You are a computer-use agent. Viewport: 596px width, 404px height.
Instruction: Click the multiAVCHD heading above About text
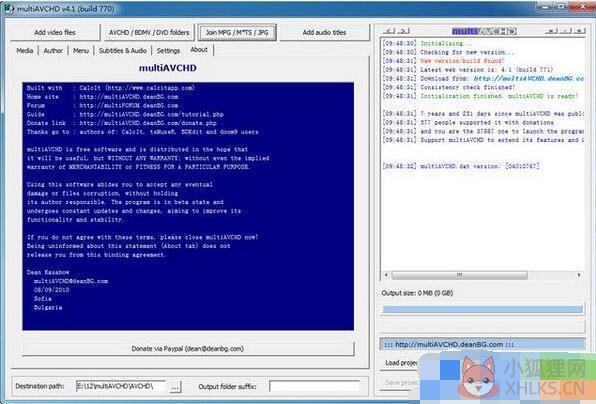click(168, 68)
